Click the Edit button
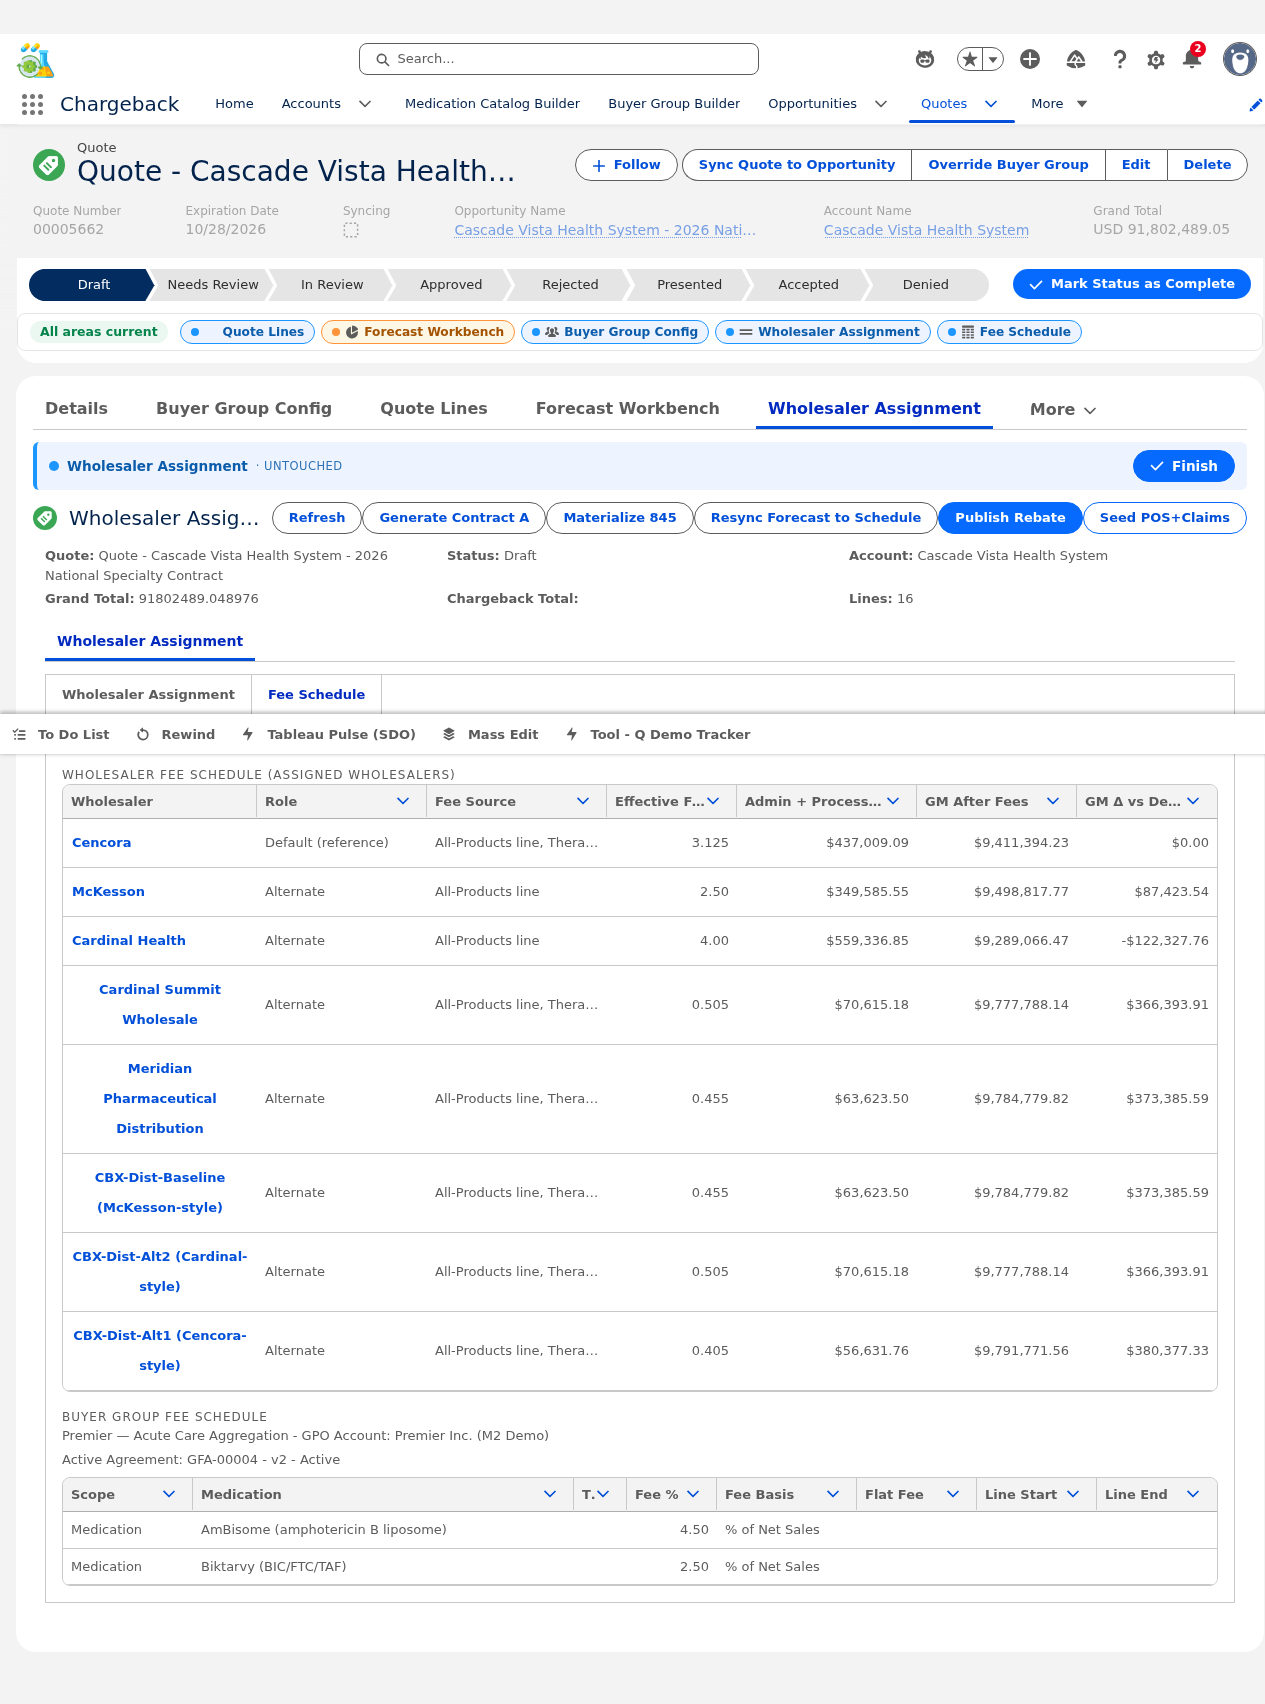This screenshot has height=1704, width=1265. click(1136, 165)
